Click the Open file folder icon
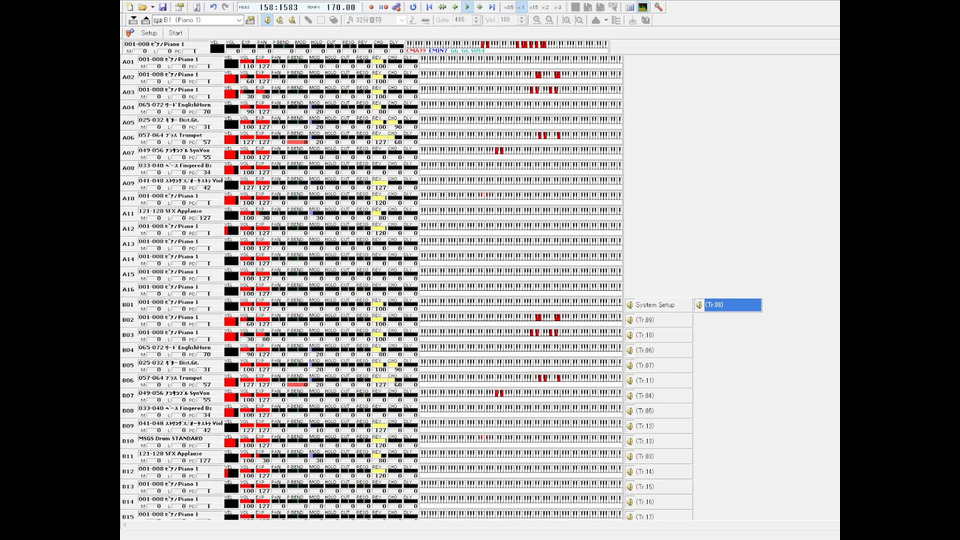Image resolution: width=960 pixels, height=540 pixels. (x=142, y=7)
